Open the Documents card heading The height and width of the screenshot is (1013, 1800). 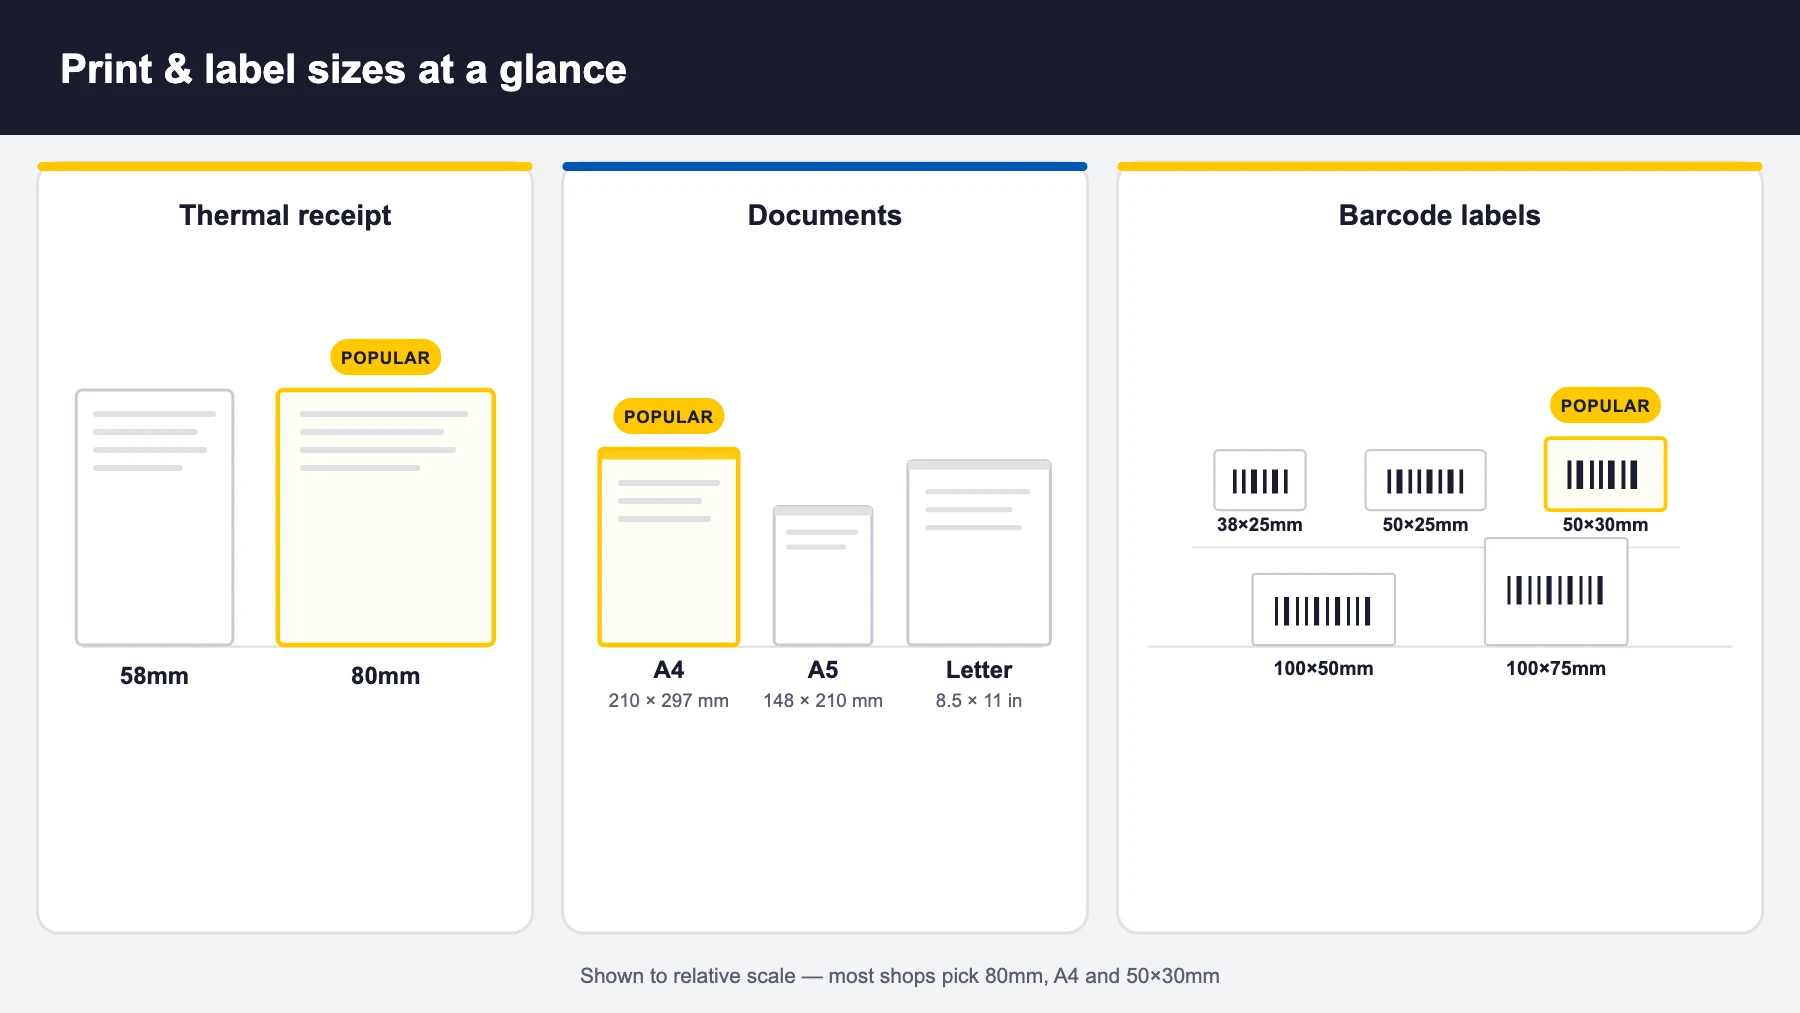[x=825, y=215]
